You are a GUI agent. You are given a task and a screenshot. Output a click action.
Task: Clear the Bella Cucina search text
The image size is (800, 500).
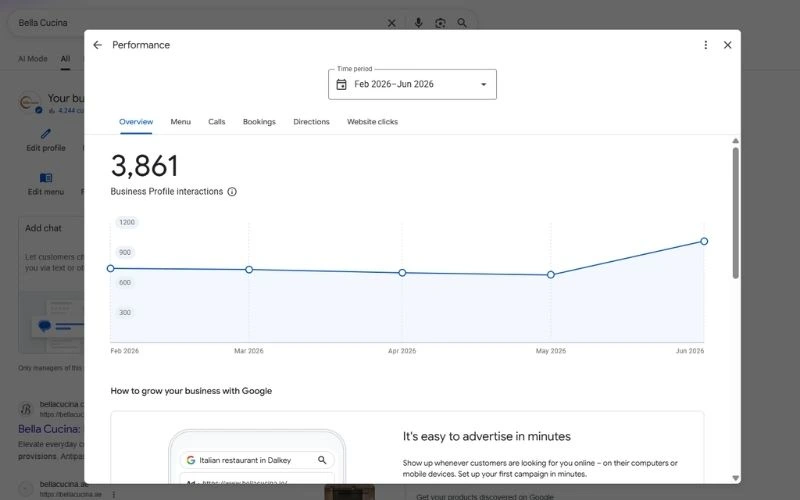pos(391,23)
